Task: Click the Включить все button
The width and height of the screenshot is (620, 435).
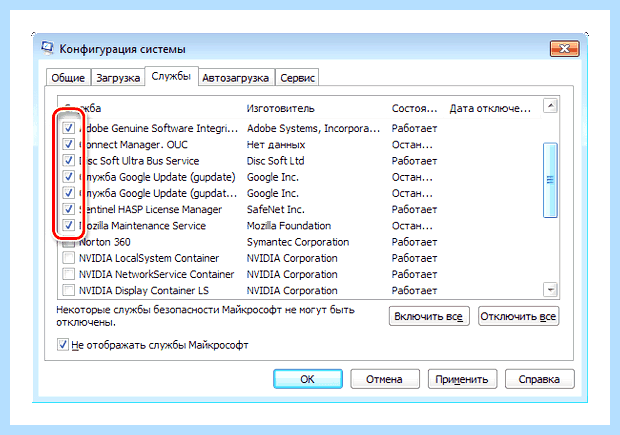Action: 429,316
